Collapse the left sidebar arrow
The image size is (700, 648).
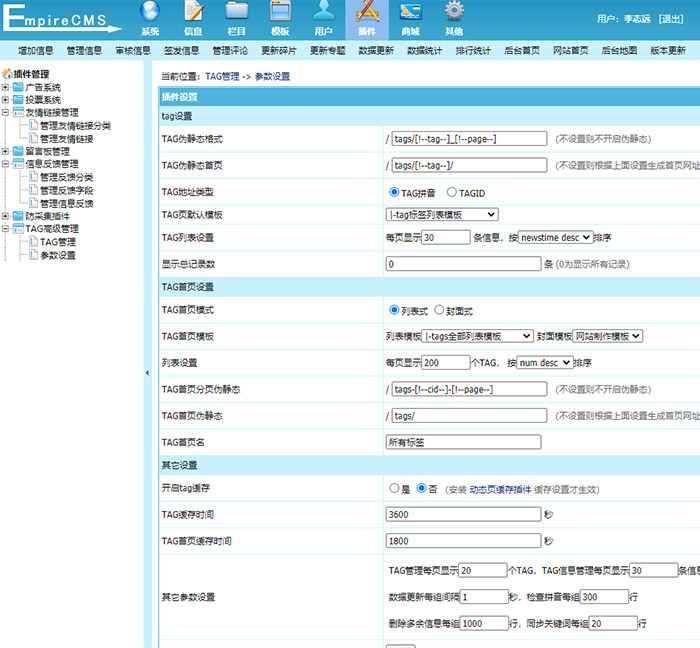point(147,373)
